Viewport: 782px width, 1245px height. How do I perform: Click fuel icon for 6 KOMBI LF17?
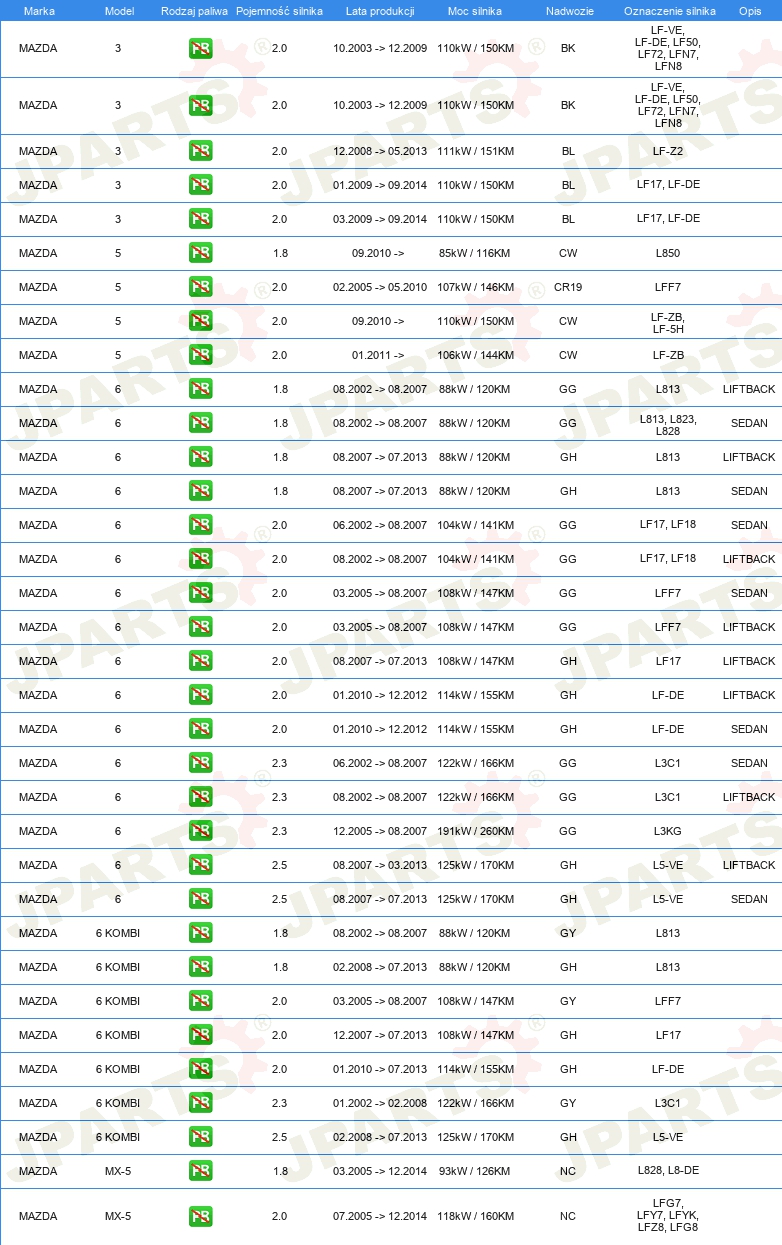(200, 1035)
